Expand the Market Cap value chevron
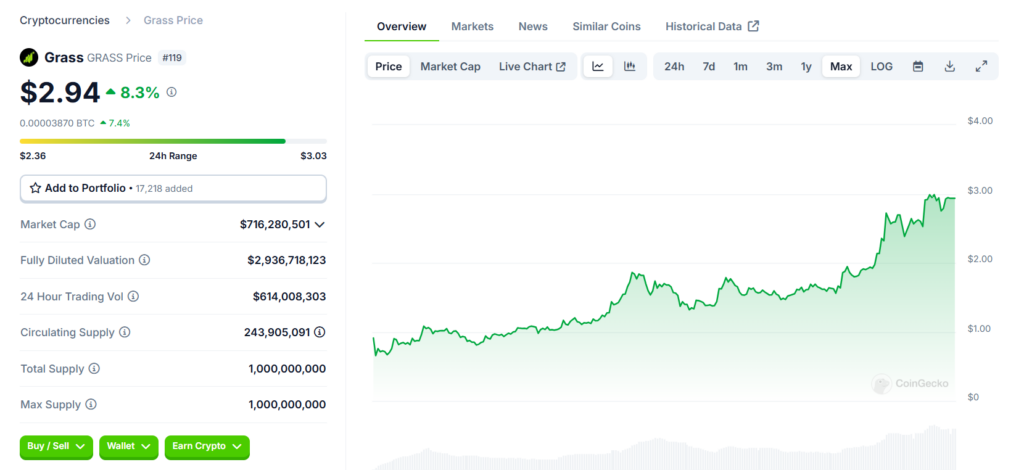The width and height of the screenshot is (1024, 470). pyautogui.click(x=320, y=225)
